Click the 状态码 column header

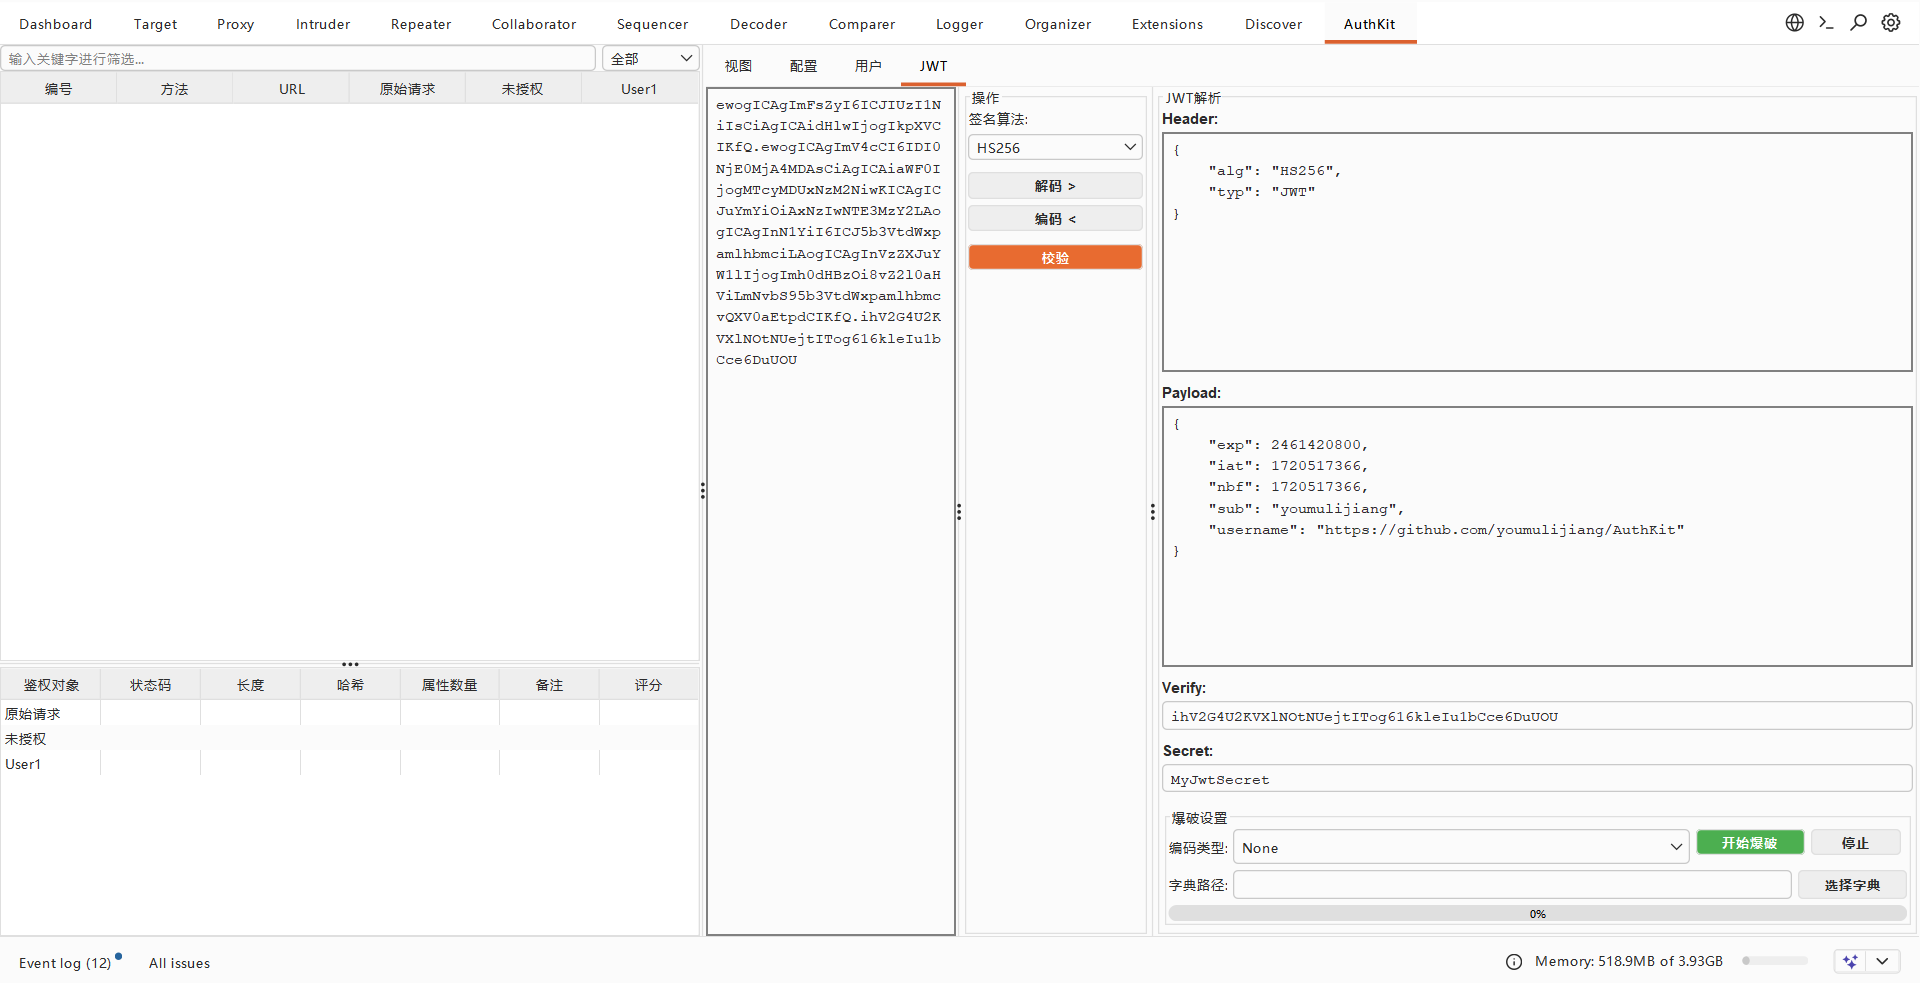(x=150, y=685)
